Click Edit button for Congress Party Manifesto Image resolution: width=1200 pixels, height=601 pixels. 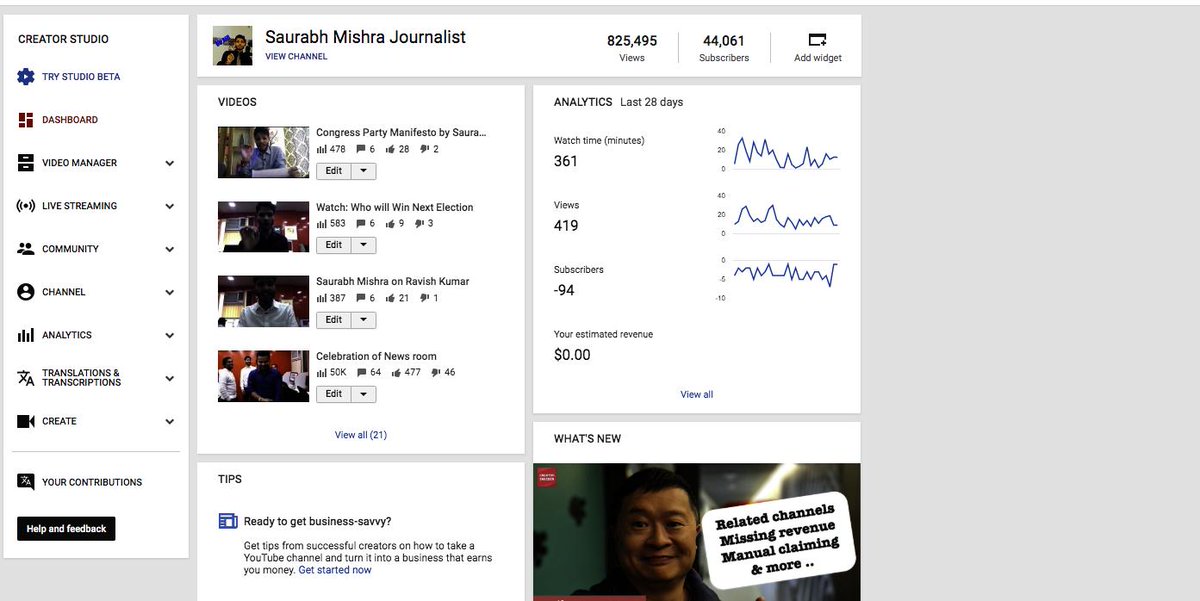click(x=334, y=171)
